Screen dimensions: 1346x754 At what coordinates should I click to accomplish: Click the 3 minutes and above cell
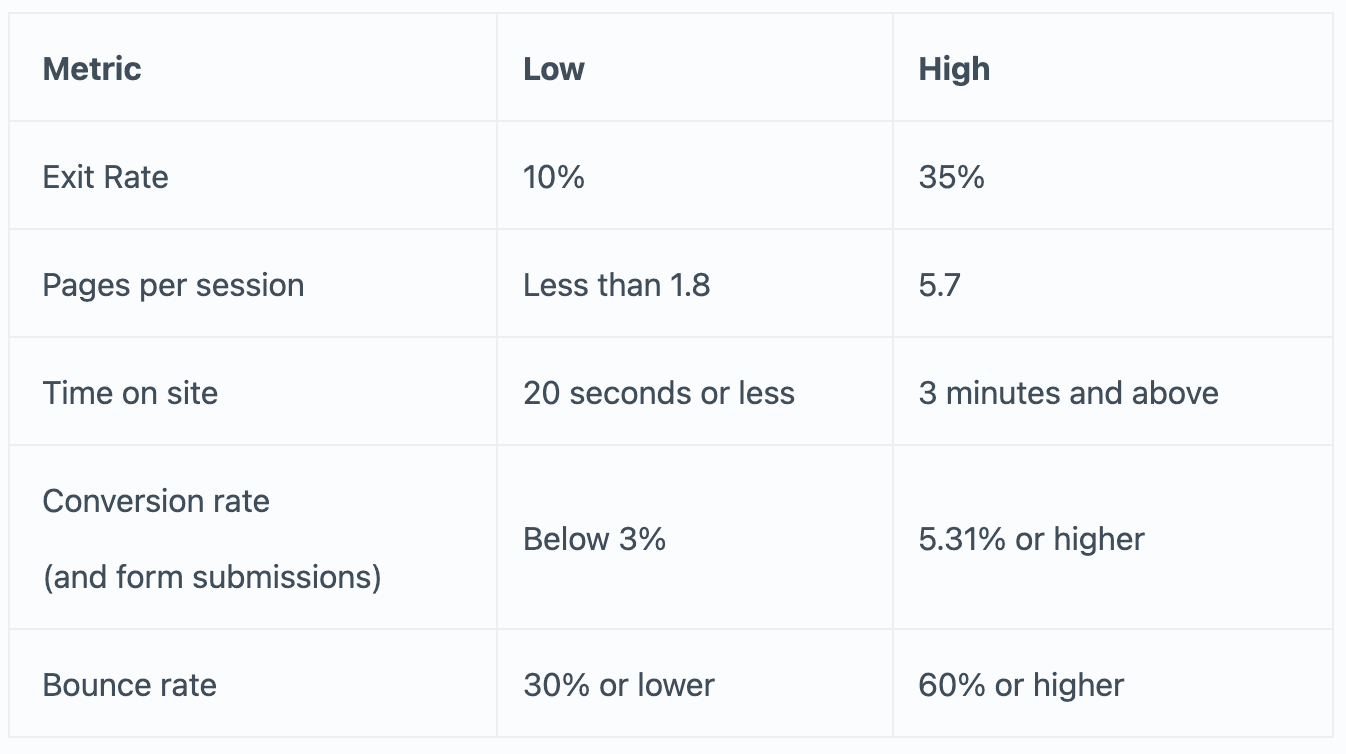1068,393
